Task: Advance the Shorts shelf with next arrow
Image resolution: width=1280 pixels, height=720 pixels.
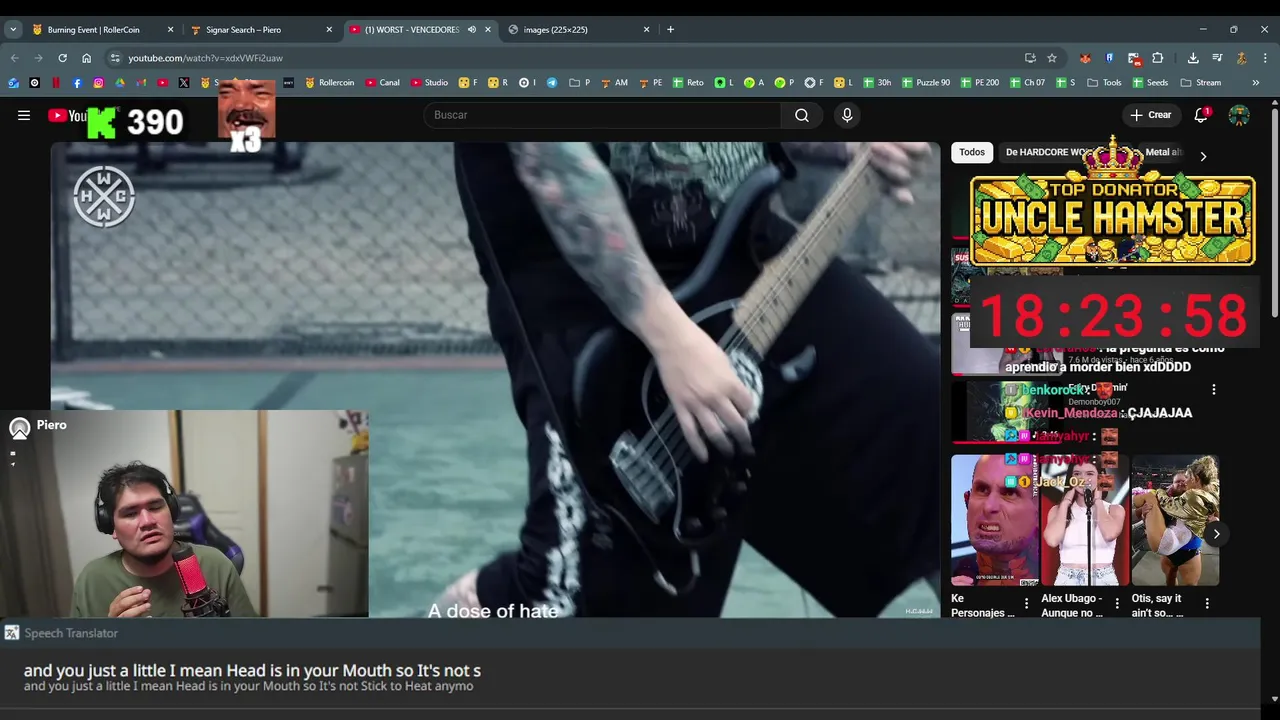Action: [x=1216, y=534]
